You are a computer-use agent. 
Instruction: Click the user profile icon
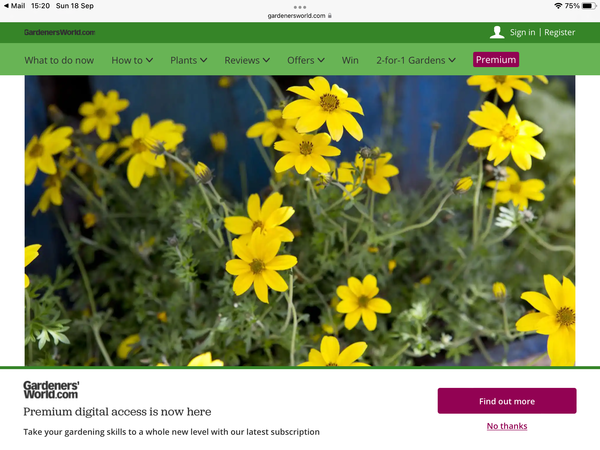tap(497, 32)
